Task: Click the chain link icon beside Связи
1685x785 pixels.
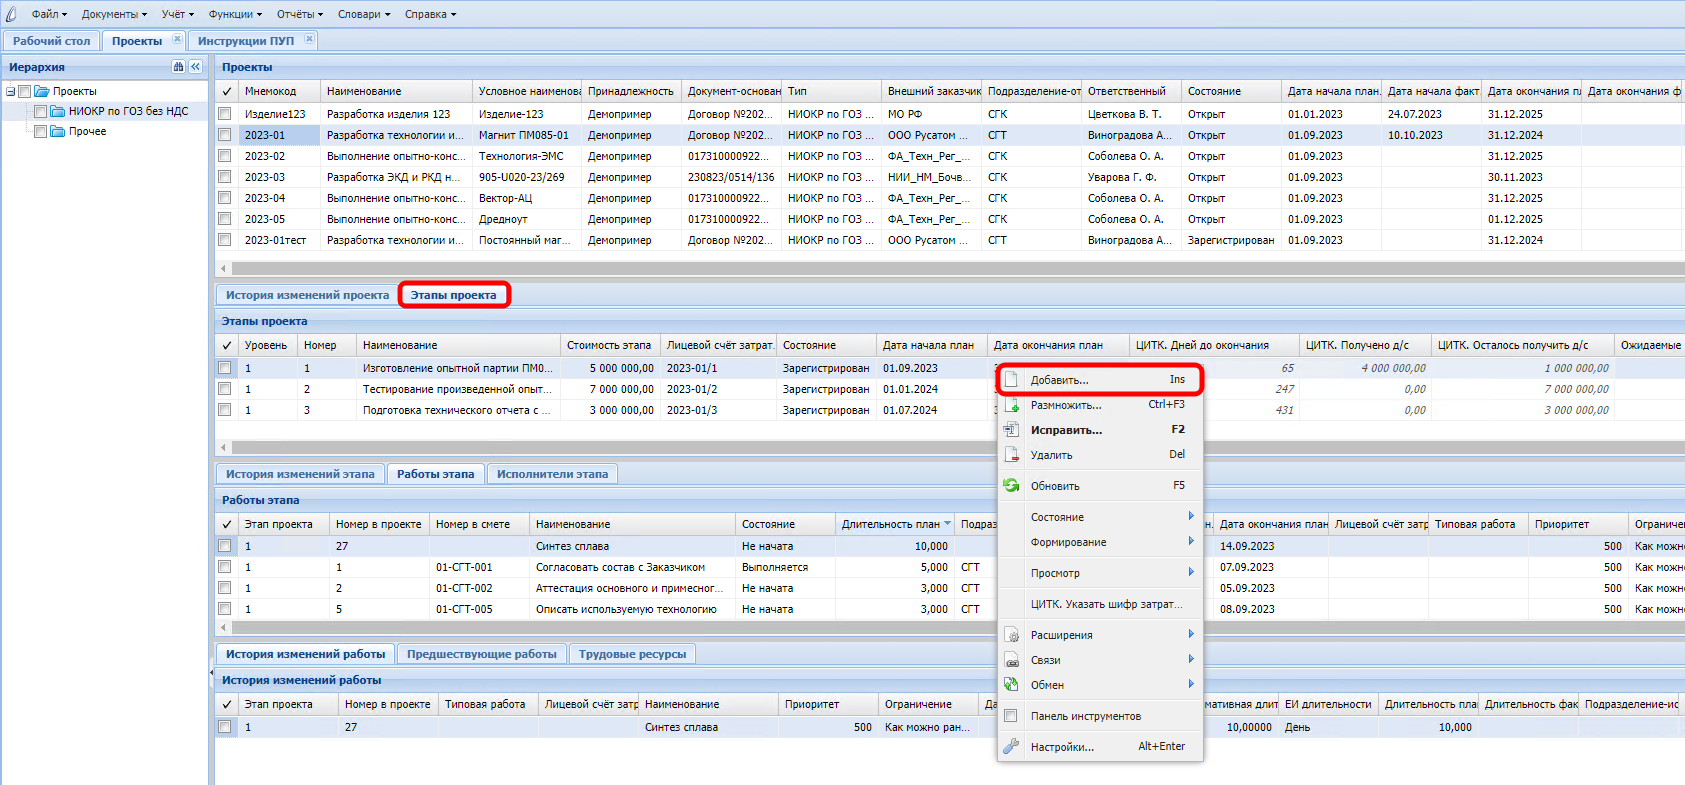Action: coord(1011,660)
